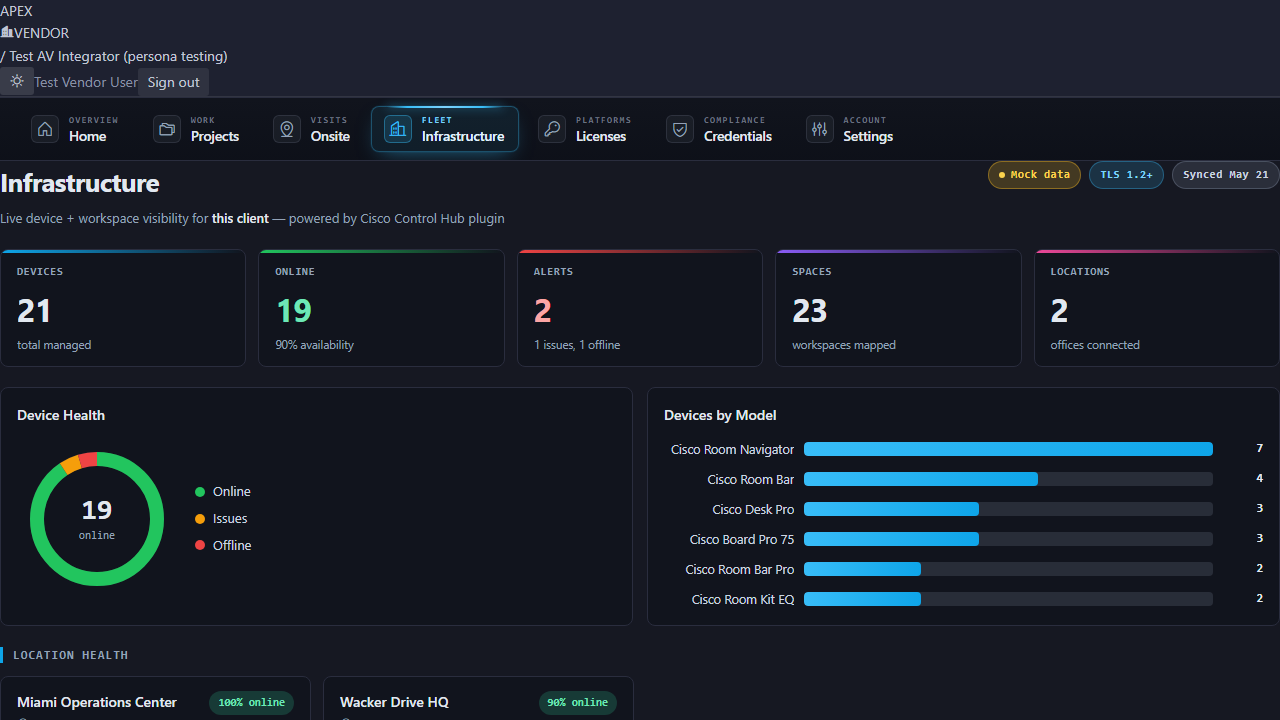Click the Cisco Room Bar Pro bar
The image size is (1280, 720).
tap(1008, 570)
